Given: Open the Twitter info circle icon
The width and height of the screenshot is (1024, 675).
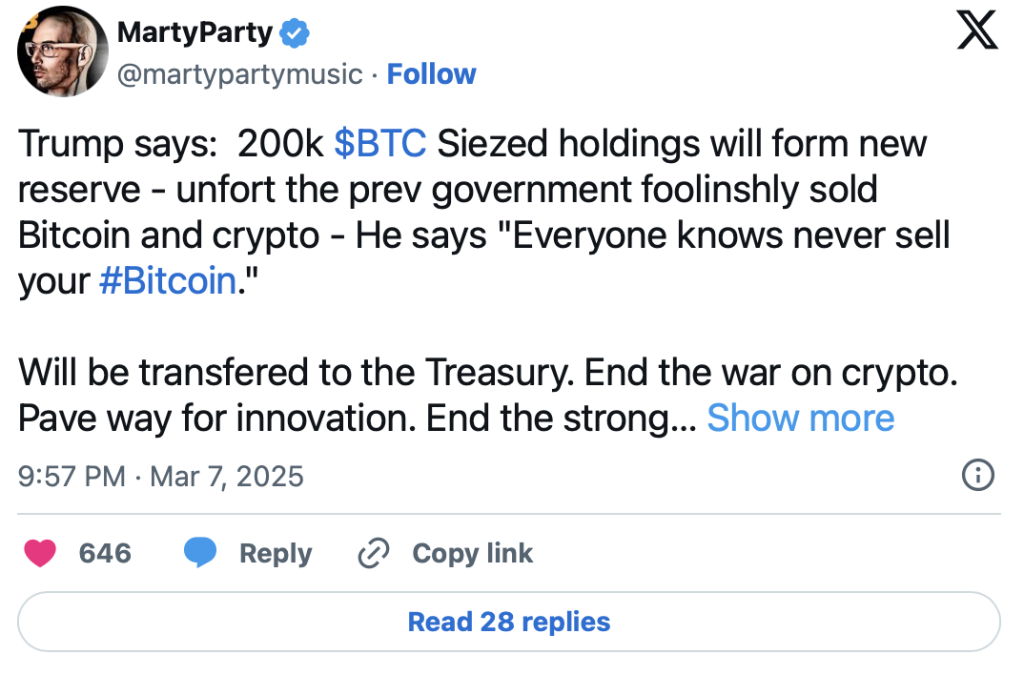Looking at the screenshot, I should coord(977,476).
